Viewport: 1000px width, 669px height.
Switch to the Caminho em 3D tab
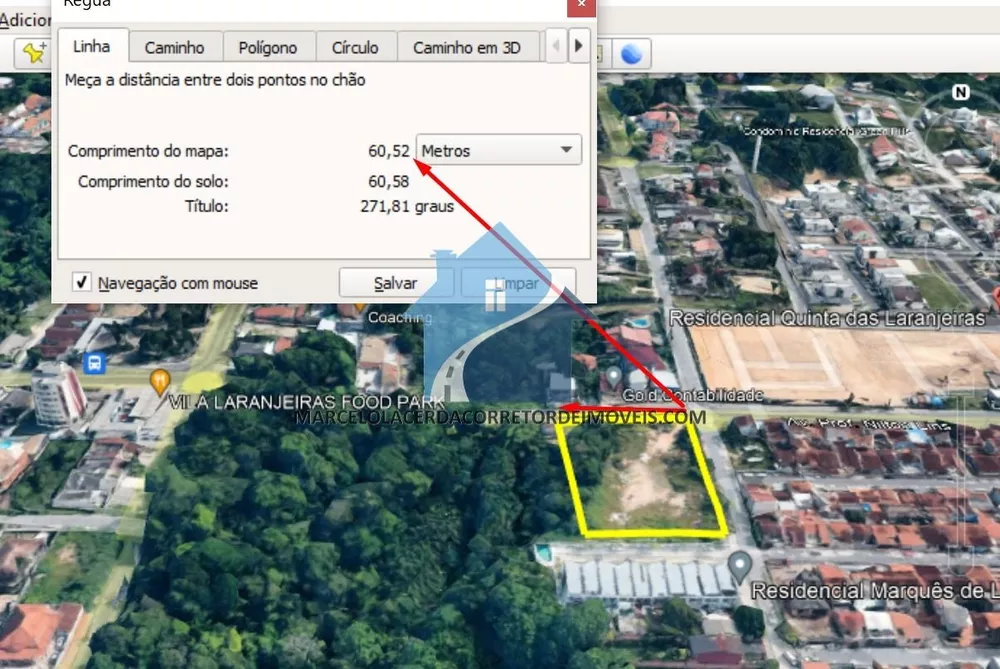pos(469,46)
